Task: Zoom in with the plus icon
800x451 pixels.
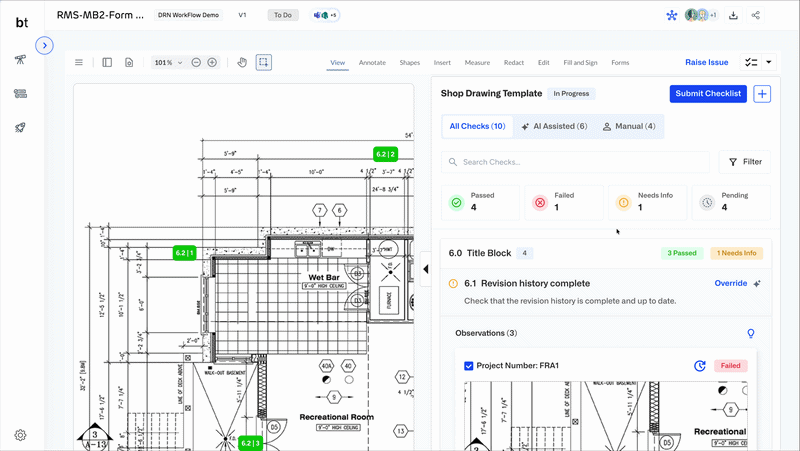Action: point(212,62)
